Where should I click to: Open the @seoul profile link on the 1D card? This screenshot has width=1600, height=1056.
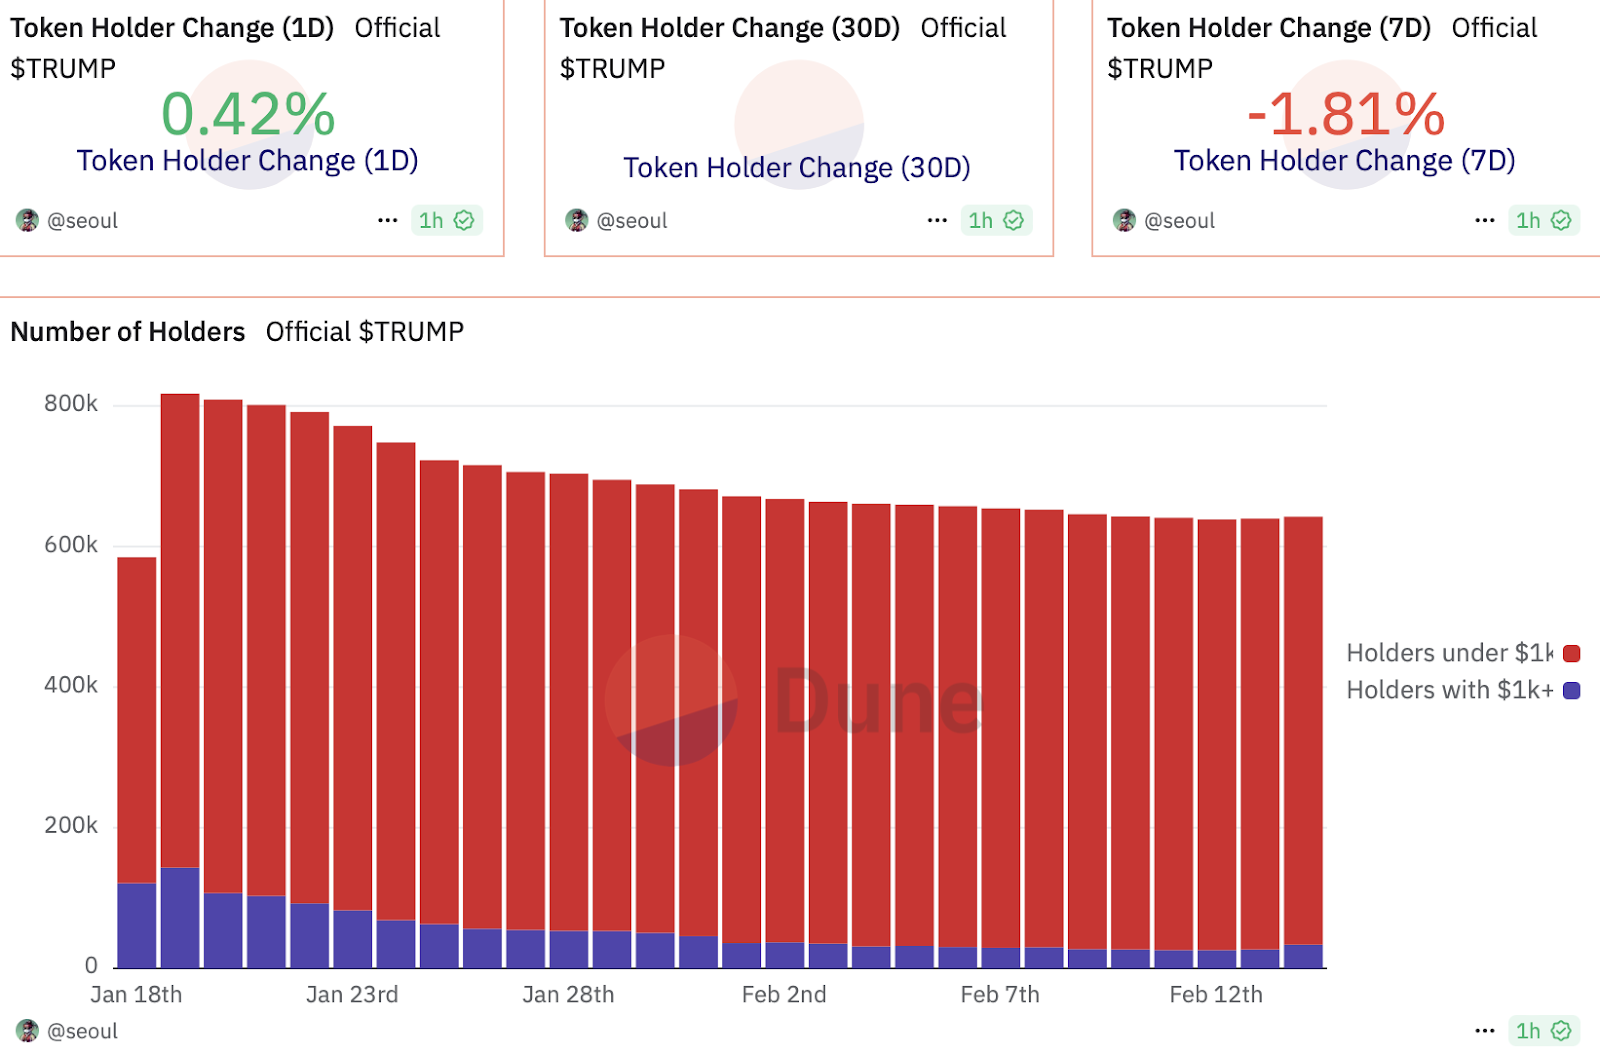82,221
